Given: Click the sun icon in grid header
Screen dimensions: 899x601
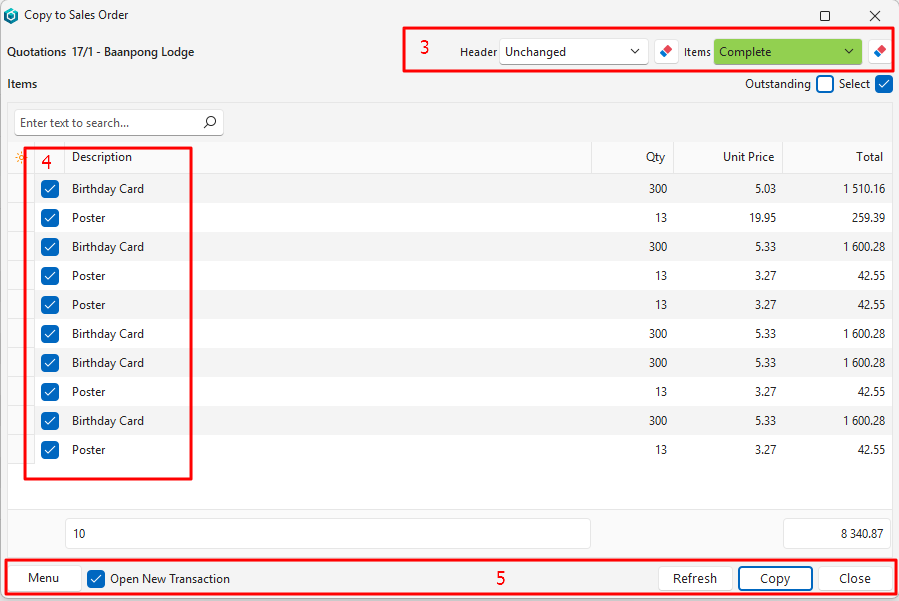Looking at the screenshot, I should tap(20, 157).
